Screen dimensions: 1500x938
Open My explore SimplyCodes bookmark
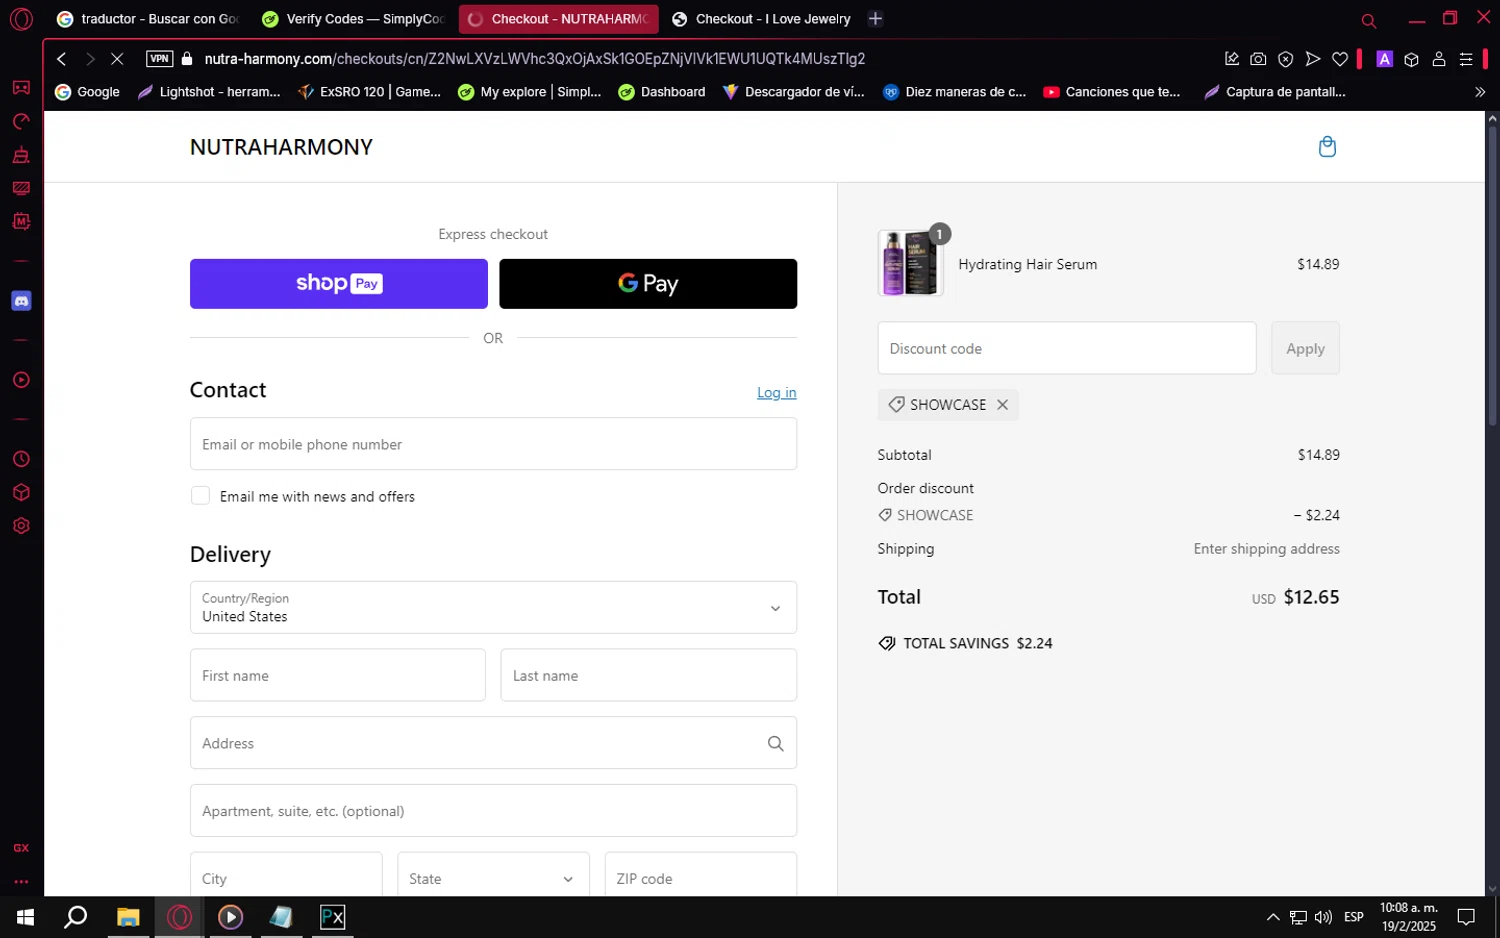[x=529, y=92]
